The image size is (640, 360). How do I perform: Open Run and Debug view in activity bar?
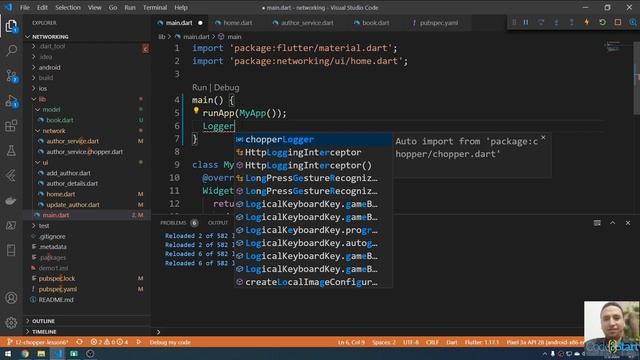click(11, 101)
